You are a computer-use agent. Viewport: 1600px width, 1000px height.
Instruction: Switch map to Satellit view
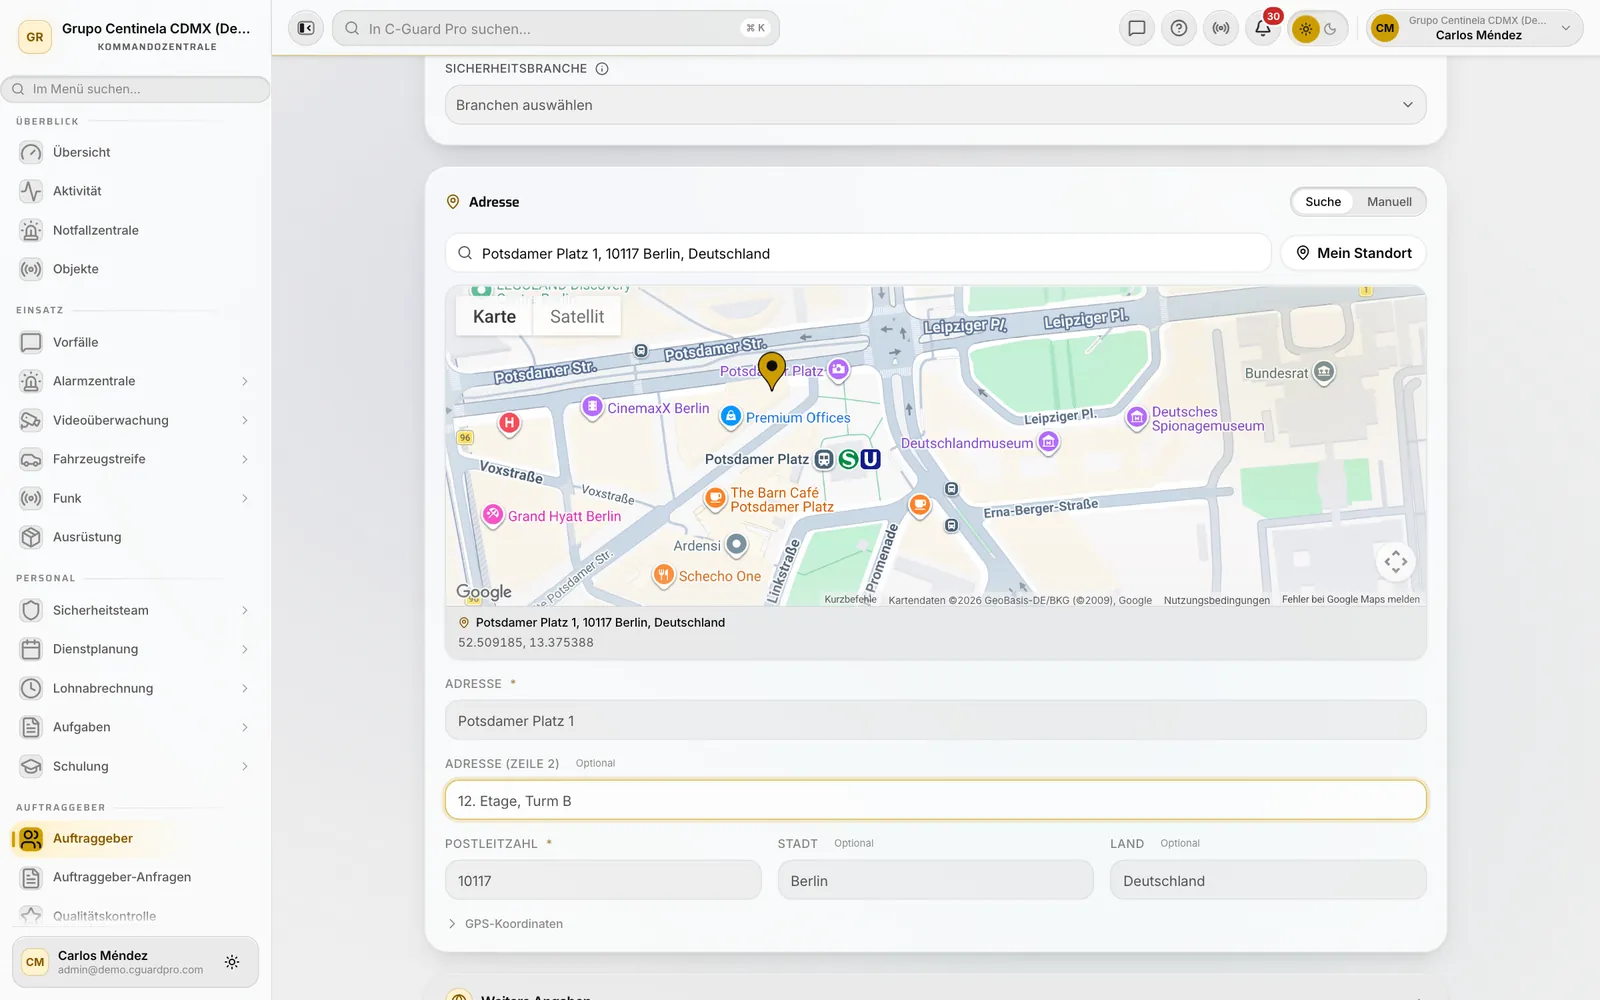pyautogui.click(x=577, y=317)
